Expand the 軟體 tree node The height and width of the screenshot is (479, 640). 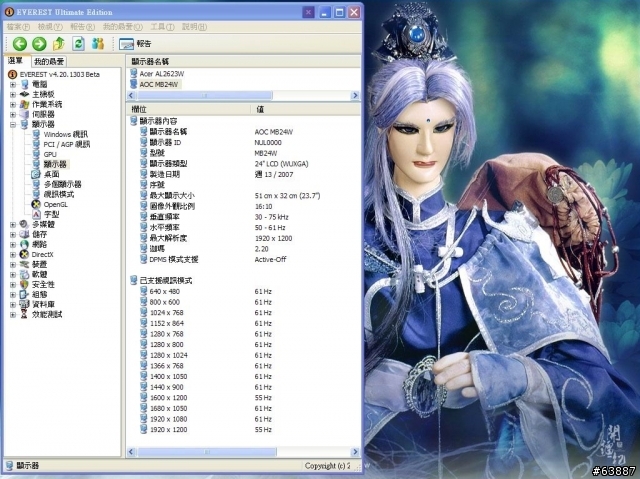[13, 274]
